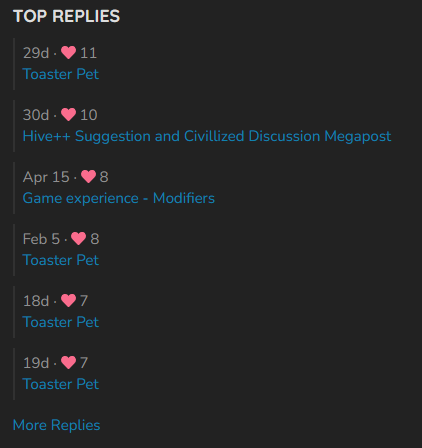The image size is (422, 448).
Task: Click the heart icon on the Apr 15 reply
Action: coord(88,177)
